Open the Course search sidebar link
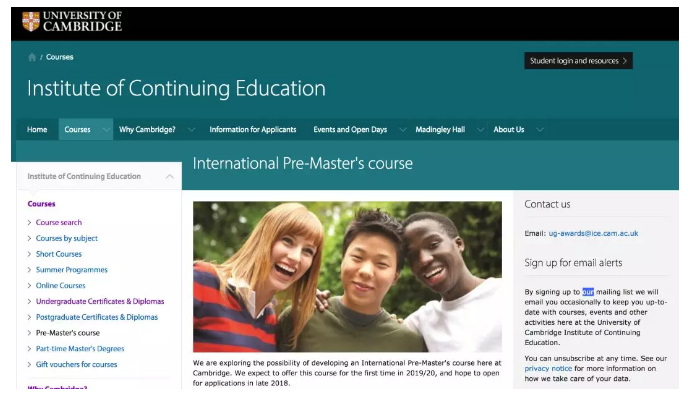Screen dimensions: 690x398 [x=59, y=222]
